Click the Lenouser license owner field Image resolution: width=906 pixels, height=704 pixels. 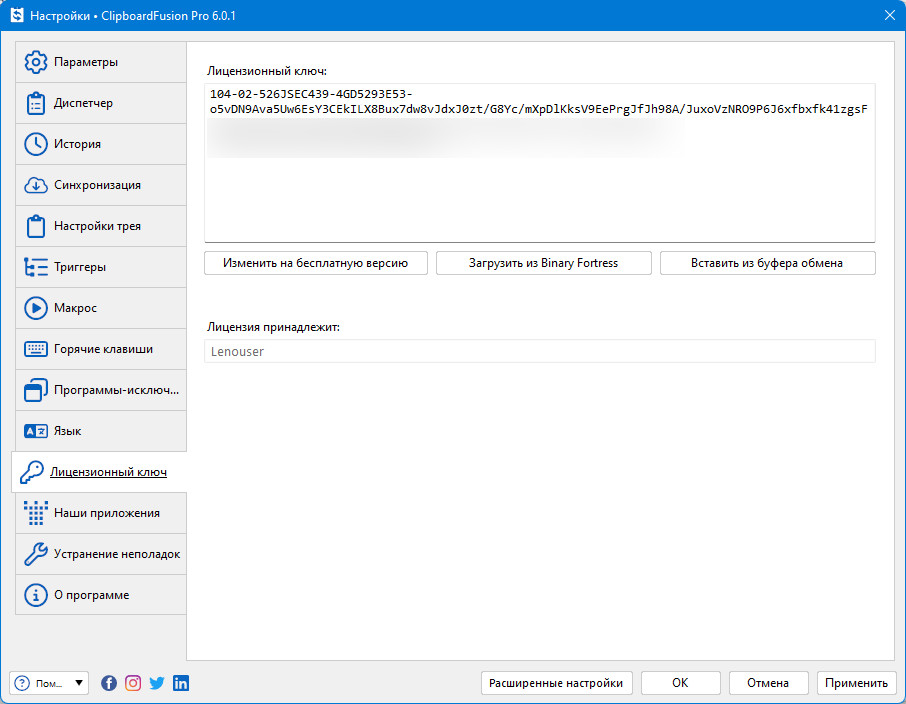coord(540,351)
